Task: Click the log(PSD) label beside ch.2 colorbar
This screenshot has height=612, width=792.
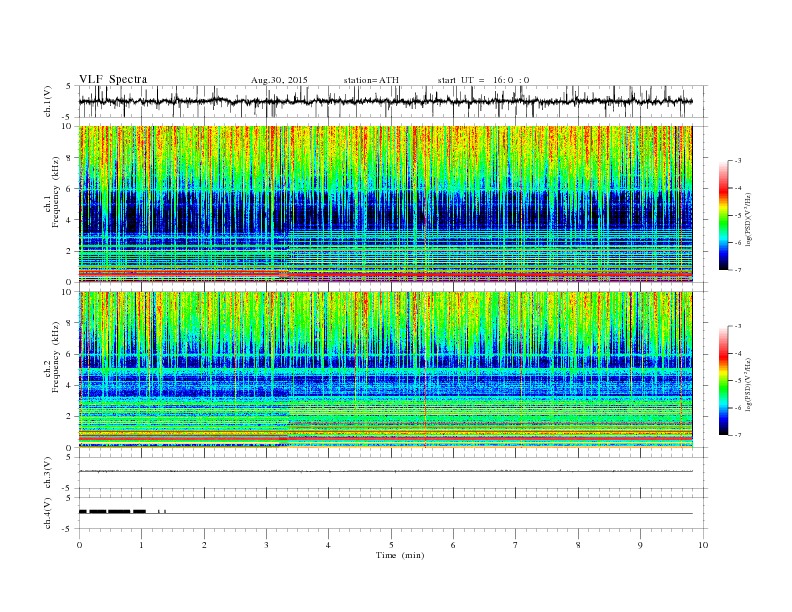Action: pyautogui.click(x=750, y=384)
